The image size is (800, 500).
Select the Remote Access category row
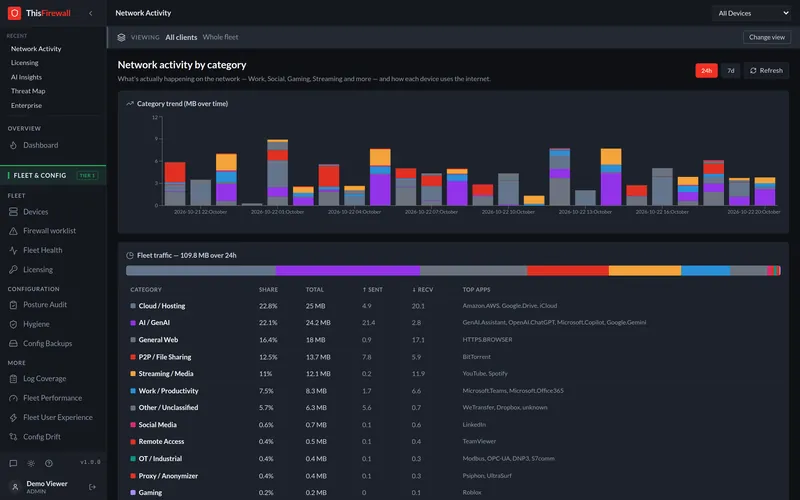pyautogui.click(x=453, y=441)
